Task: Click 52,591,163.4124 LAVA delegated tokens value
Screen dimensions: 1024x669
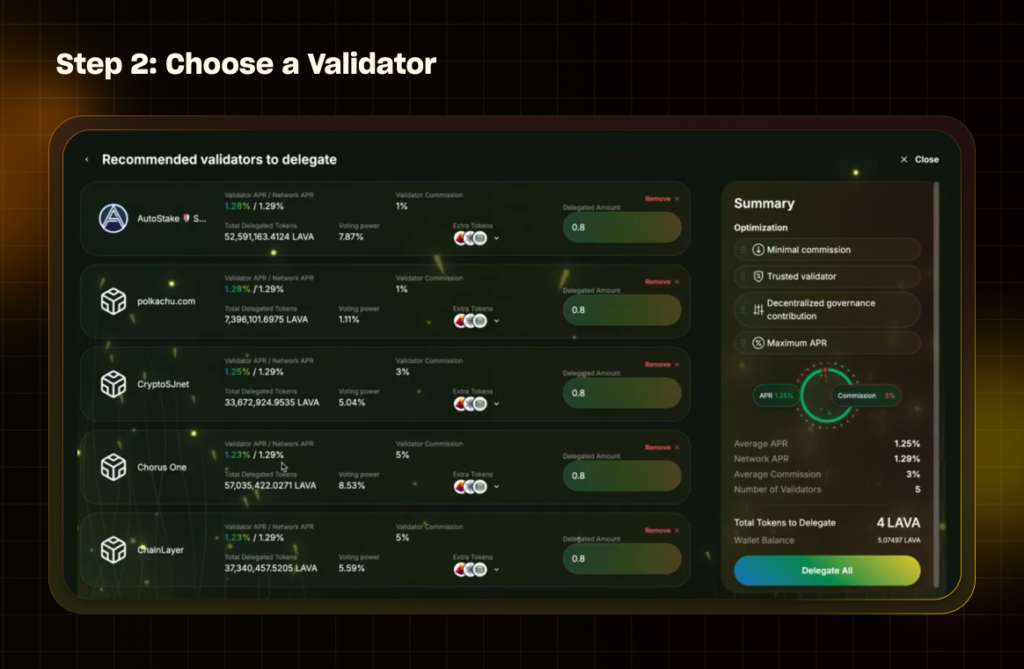Action: point(269,237)
